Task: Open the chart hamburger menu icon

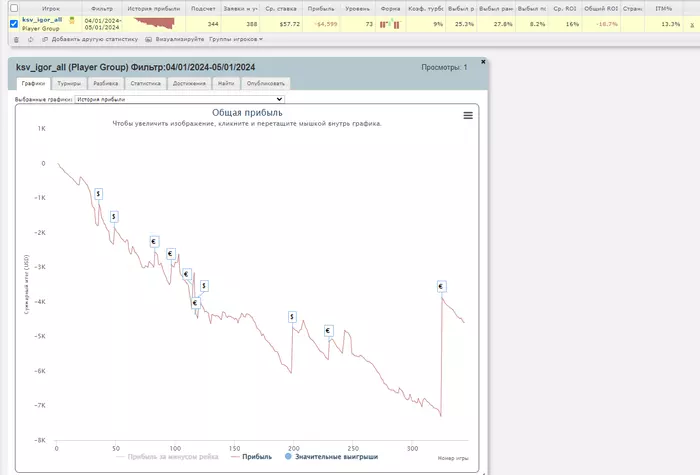Action: [x=468, y=116]
